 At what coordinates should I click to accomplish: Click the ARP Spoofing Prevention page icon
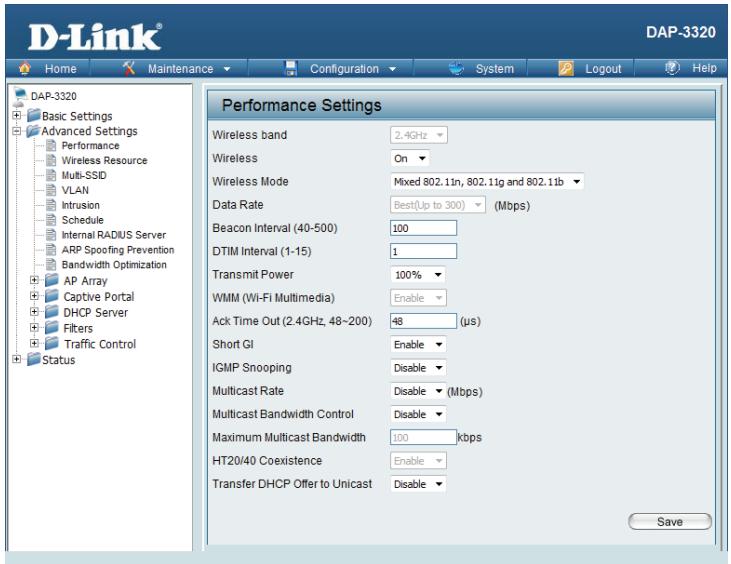click(51, 250)
